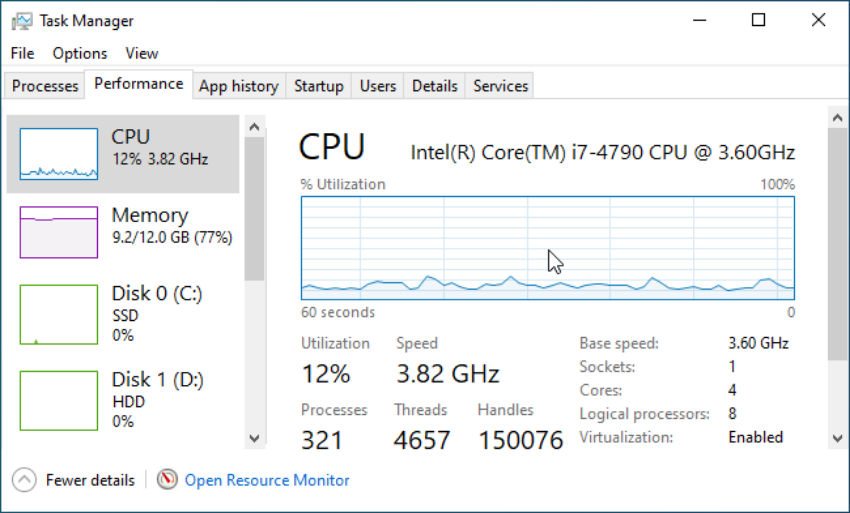Screen dimensions: 850x513
Task: Click the sidebar scroll down arrow
Action: point(254,438)
